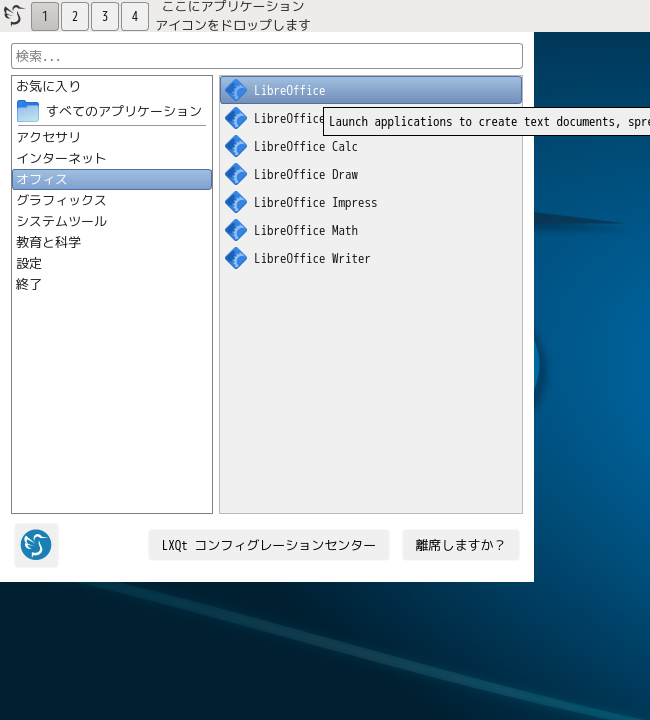This screenshot has height=720, width=650.
Task: Select すべてのアプリケーション text label
Action: [x=124, y=111]
